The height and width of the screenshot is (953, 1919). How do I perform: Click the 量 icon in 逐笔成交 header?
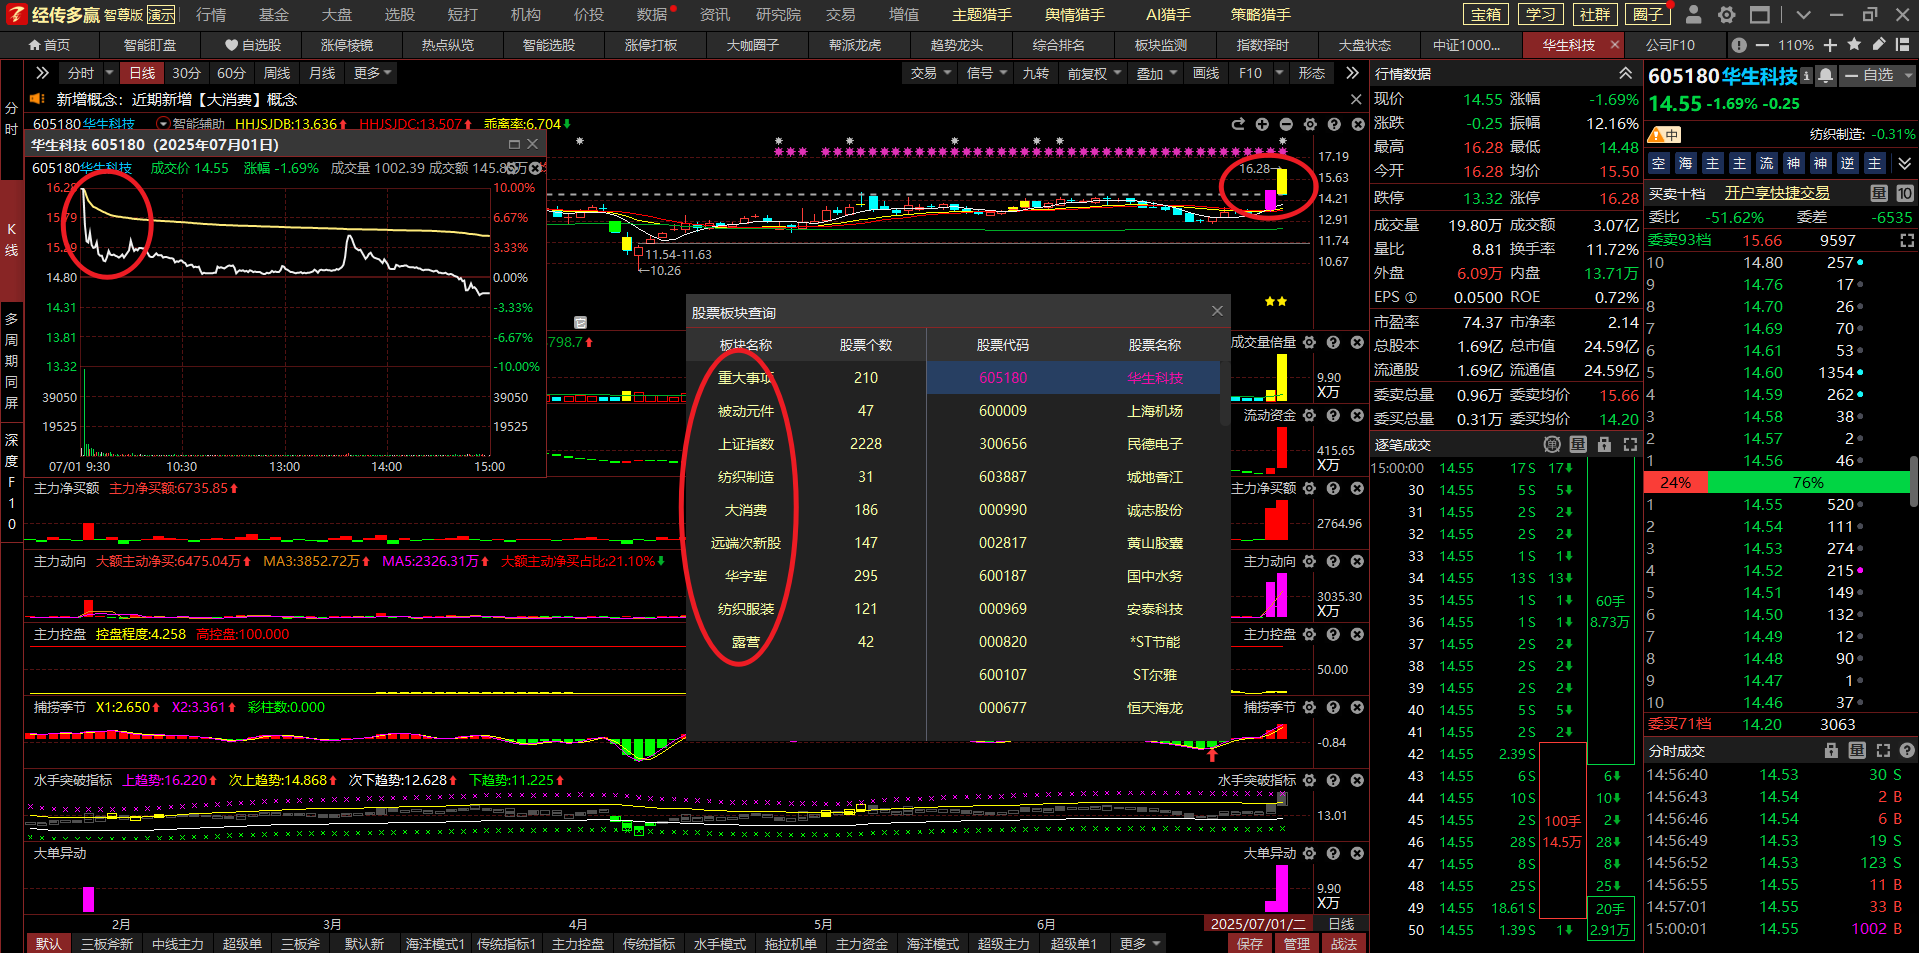1578,444
